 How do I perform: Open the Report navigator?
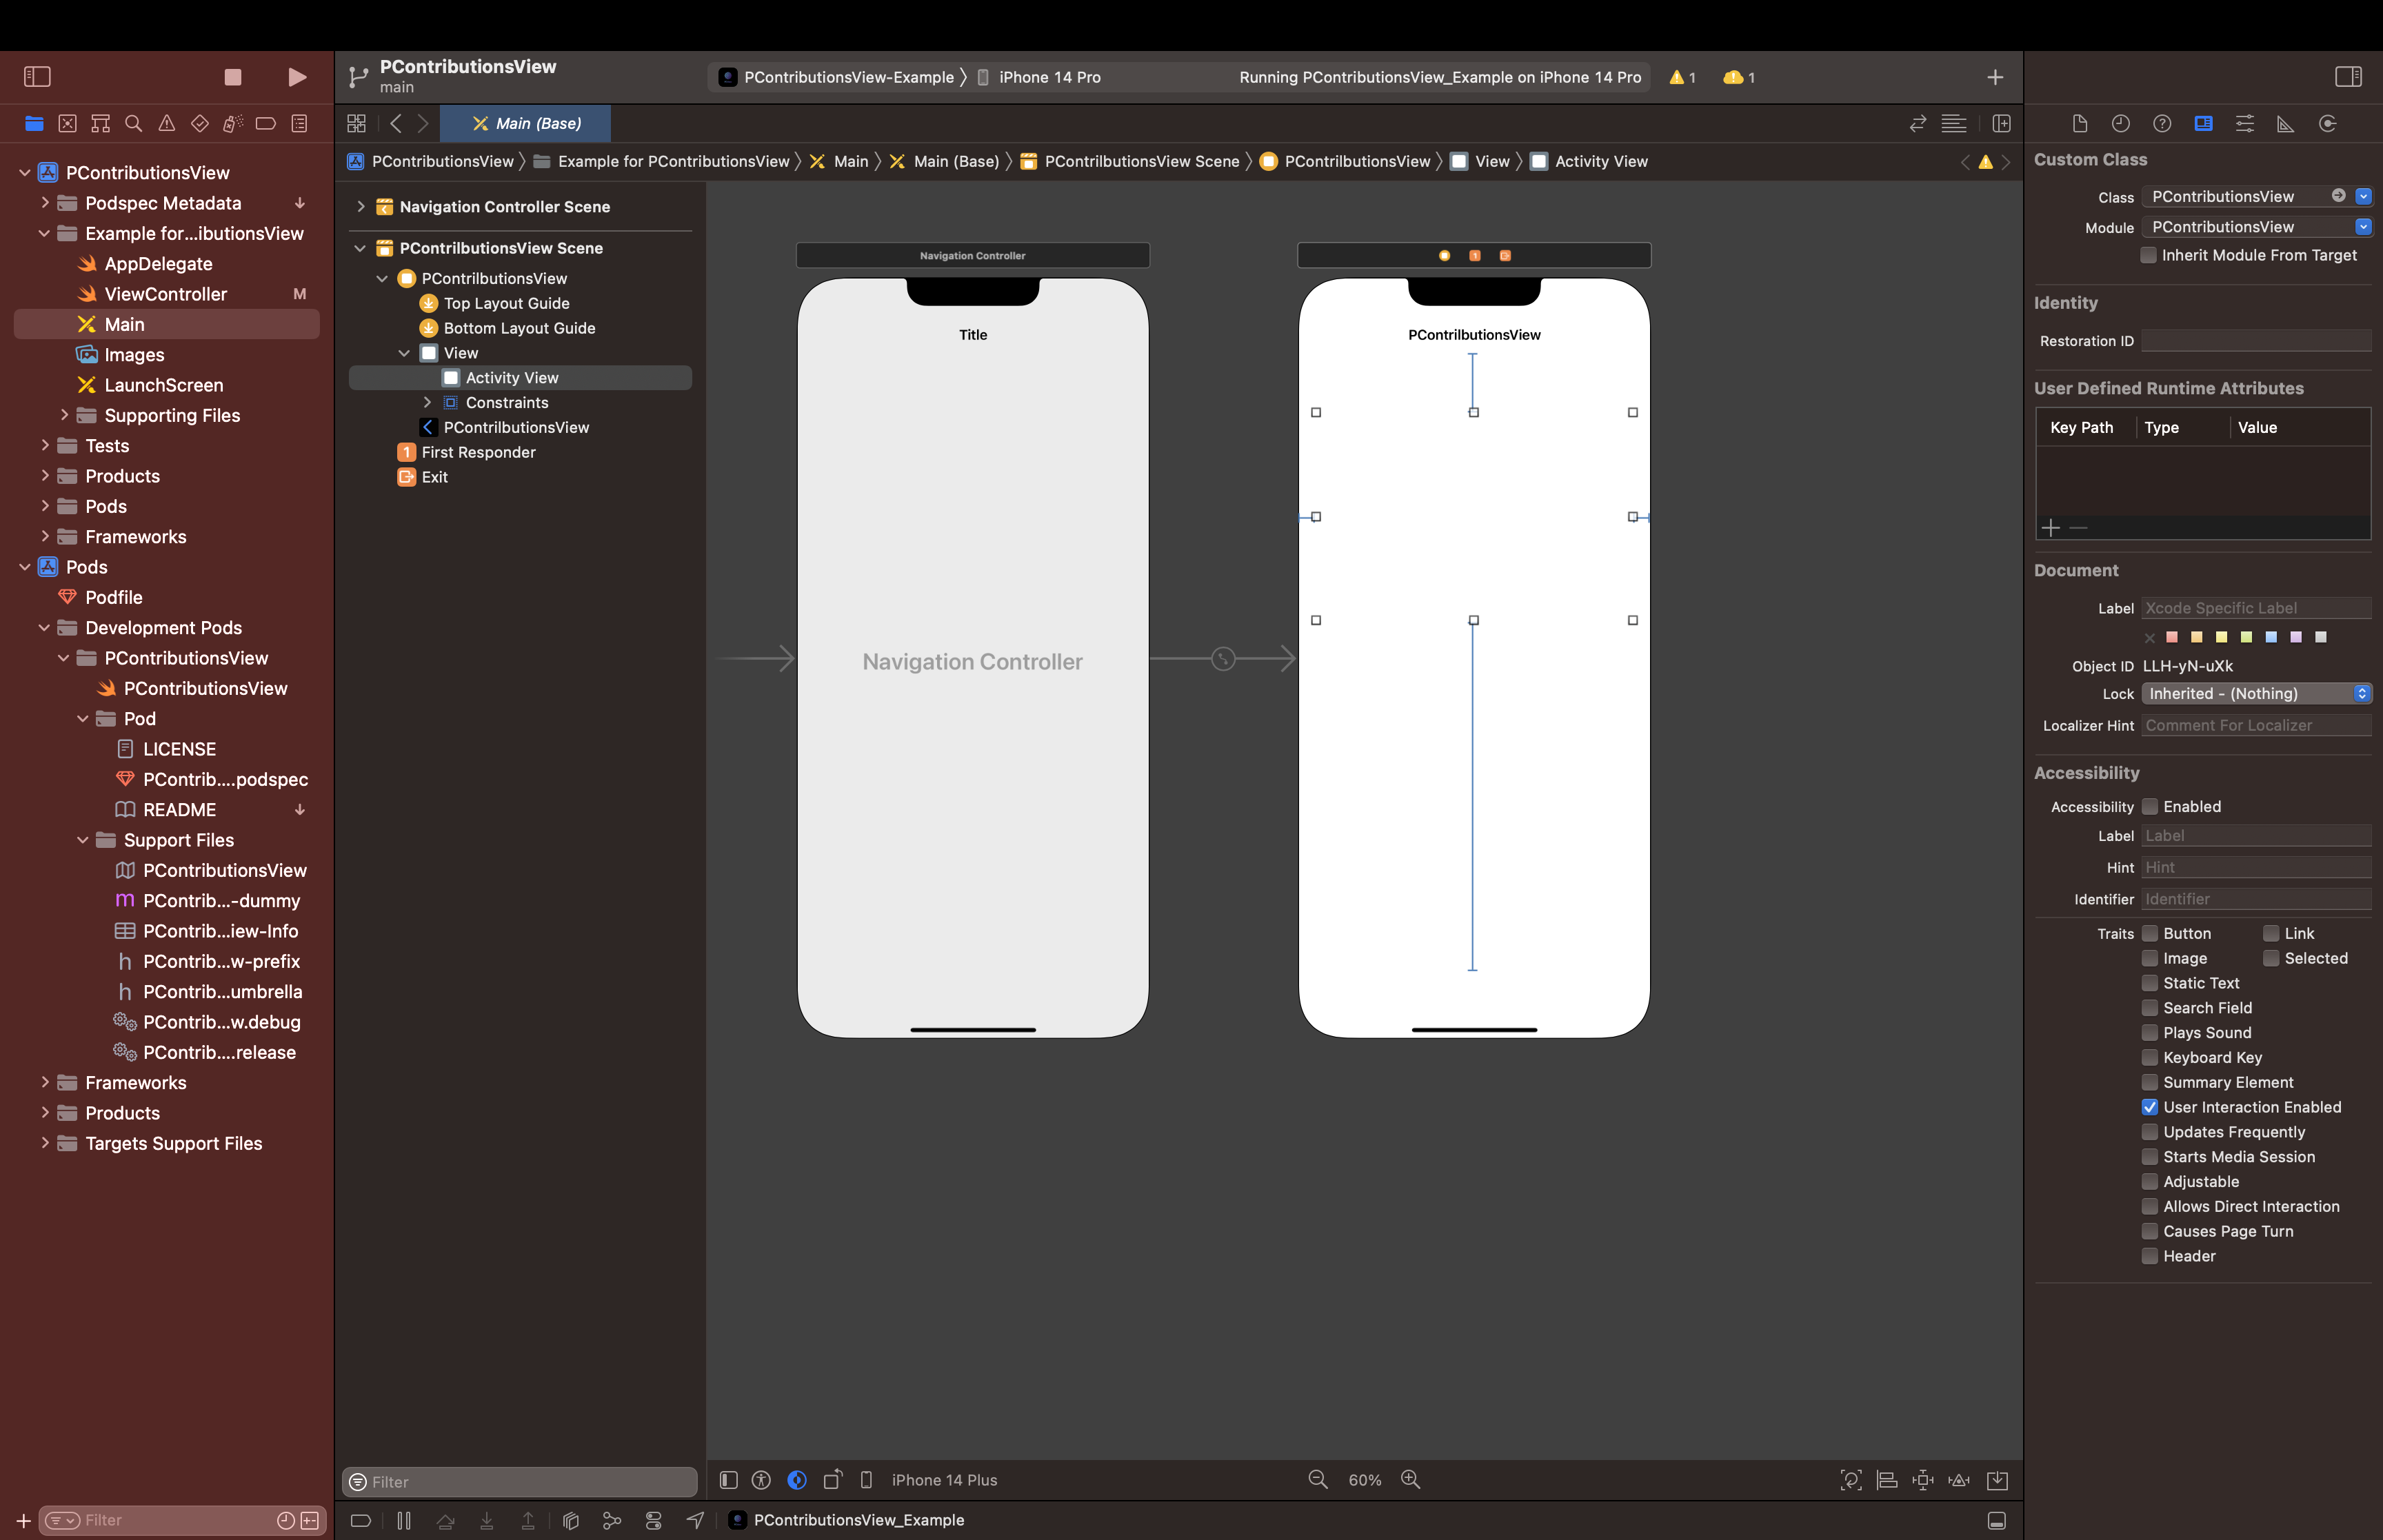[x=299, y=124]
